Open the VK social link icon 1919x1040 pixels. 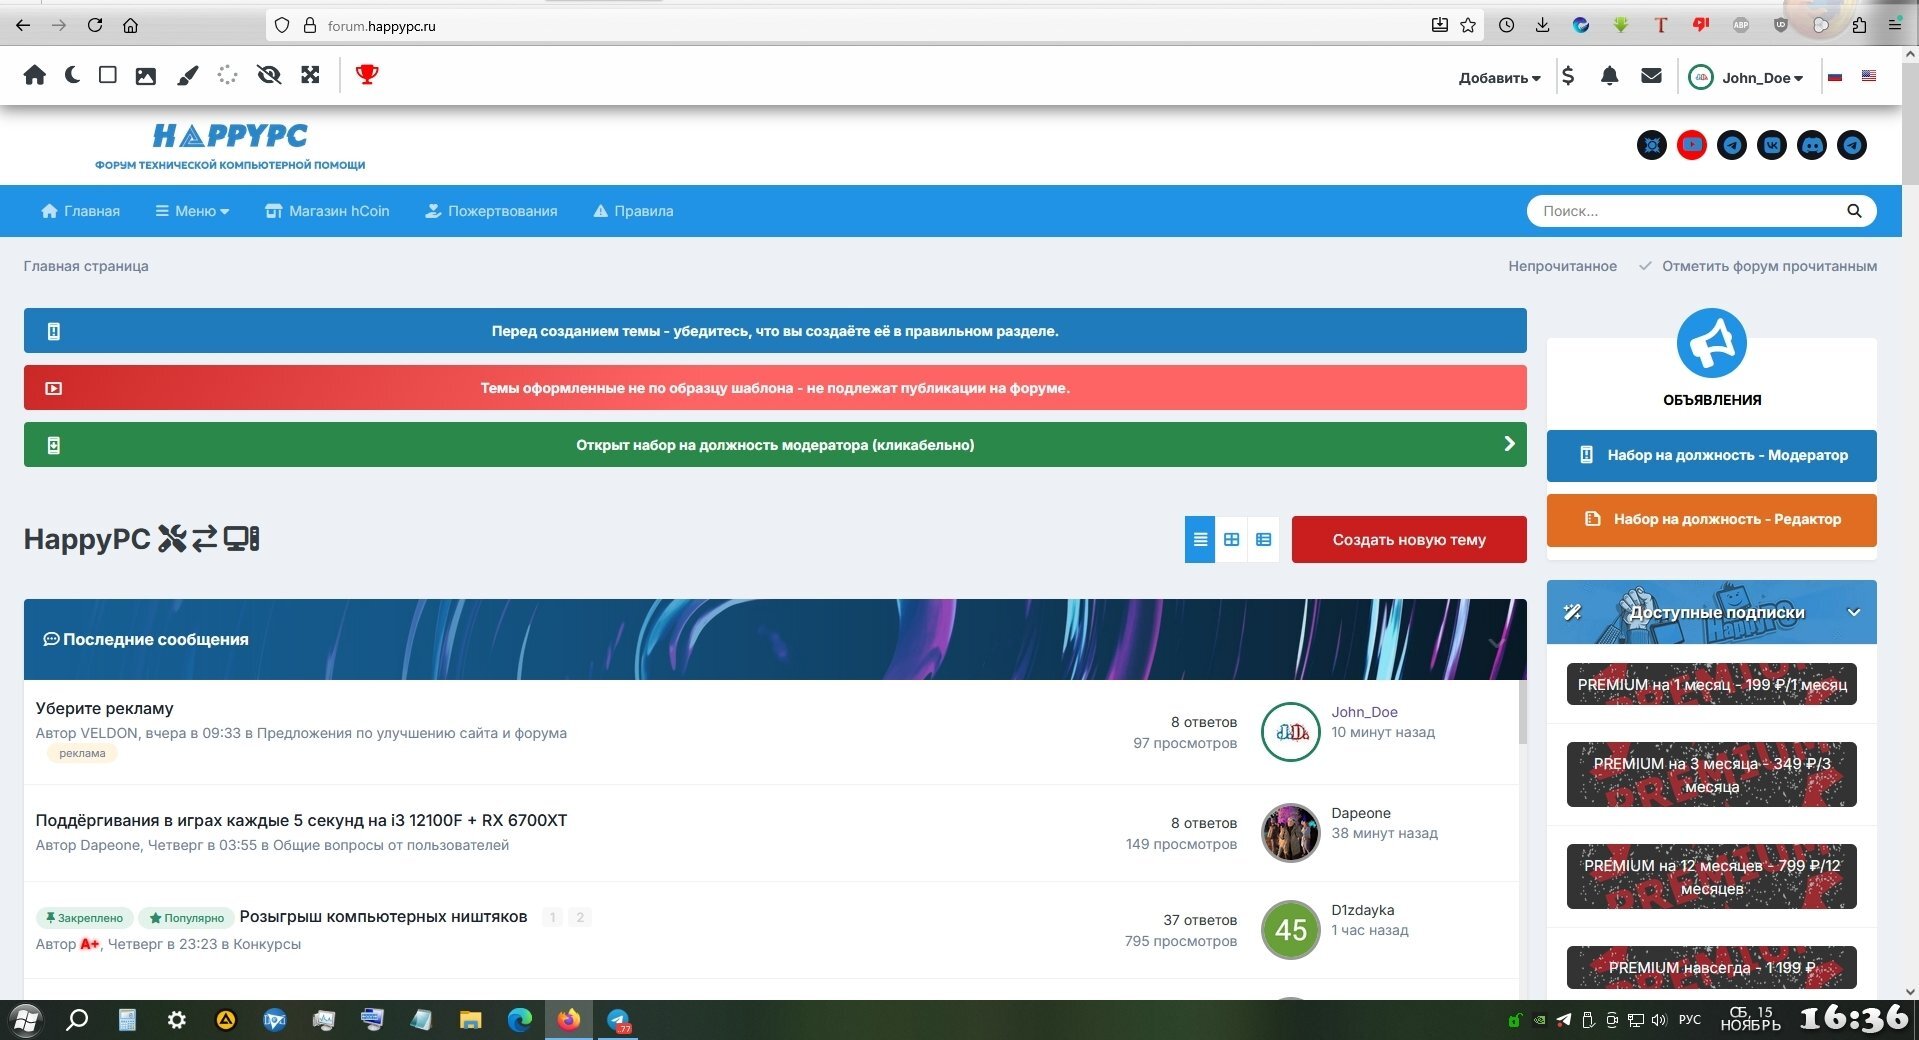[x=1771, y=145]
